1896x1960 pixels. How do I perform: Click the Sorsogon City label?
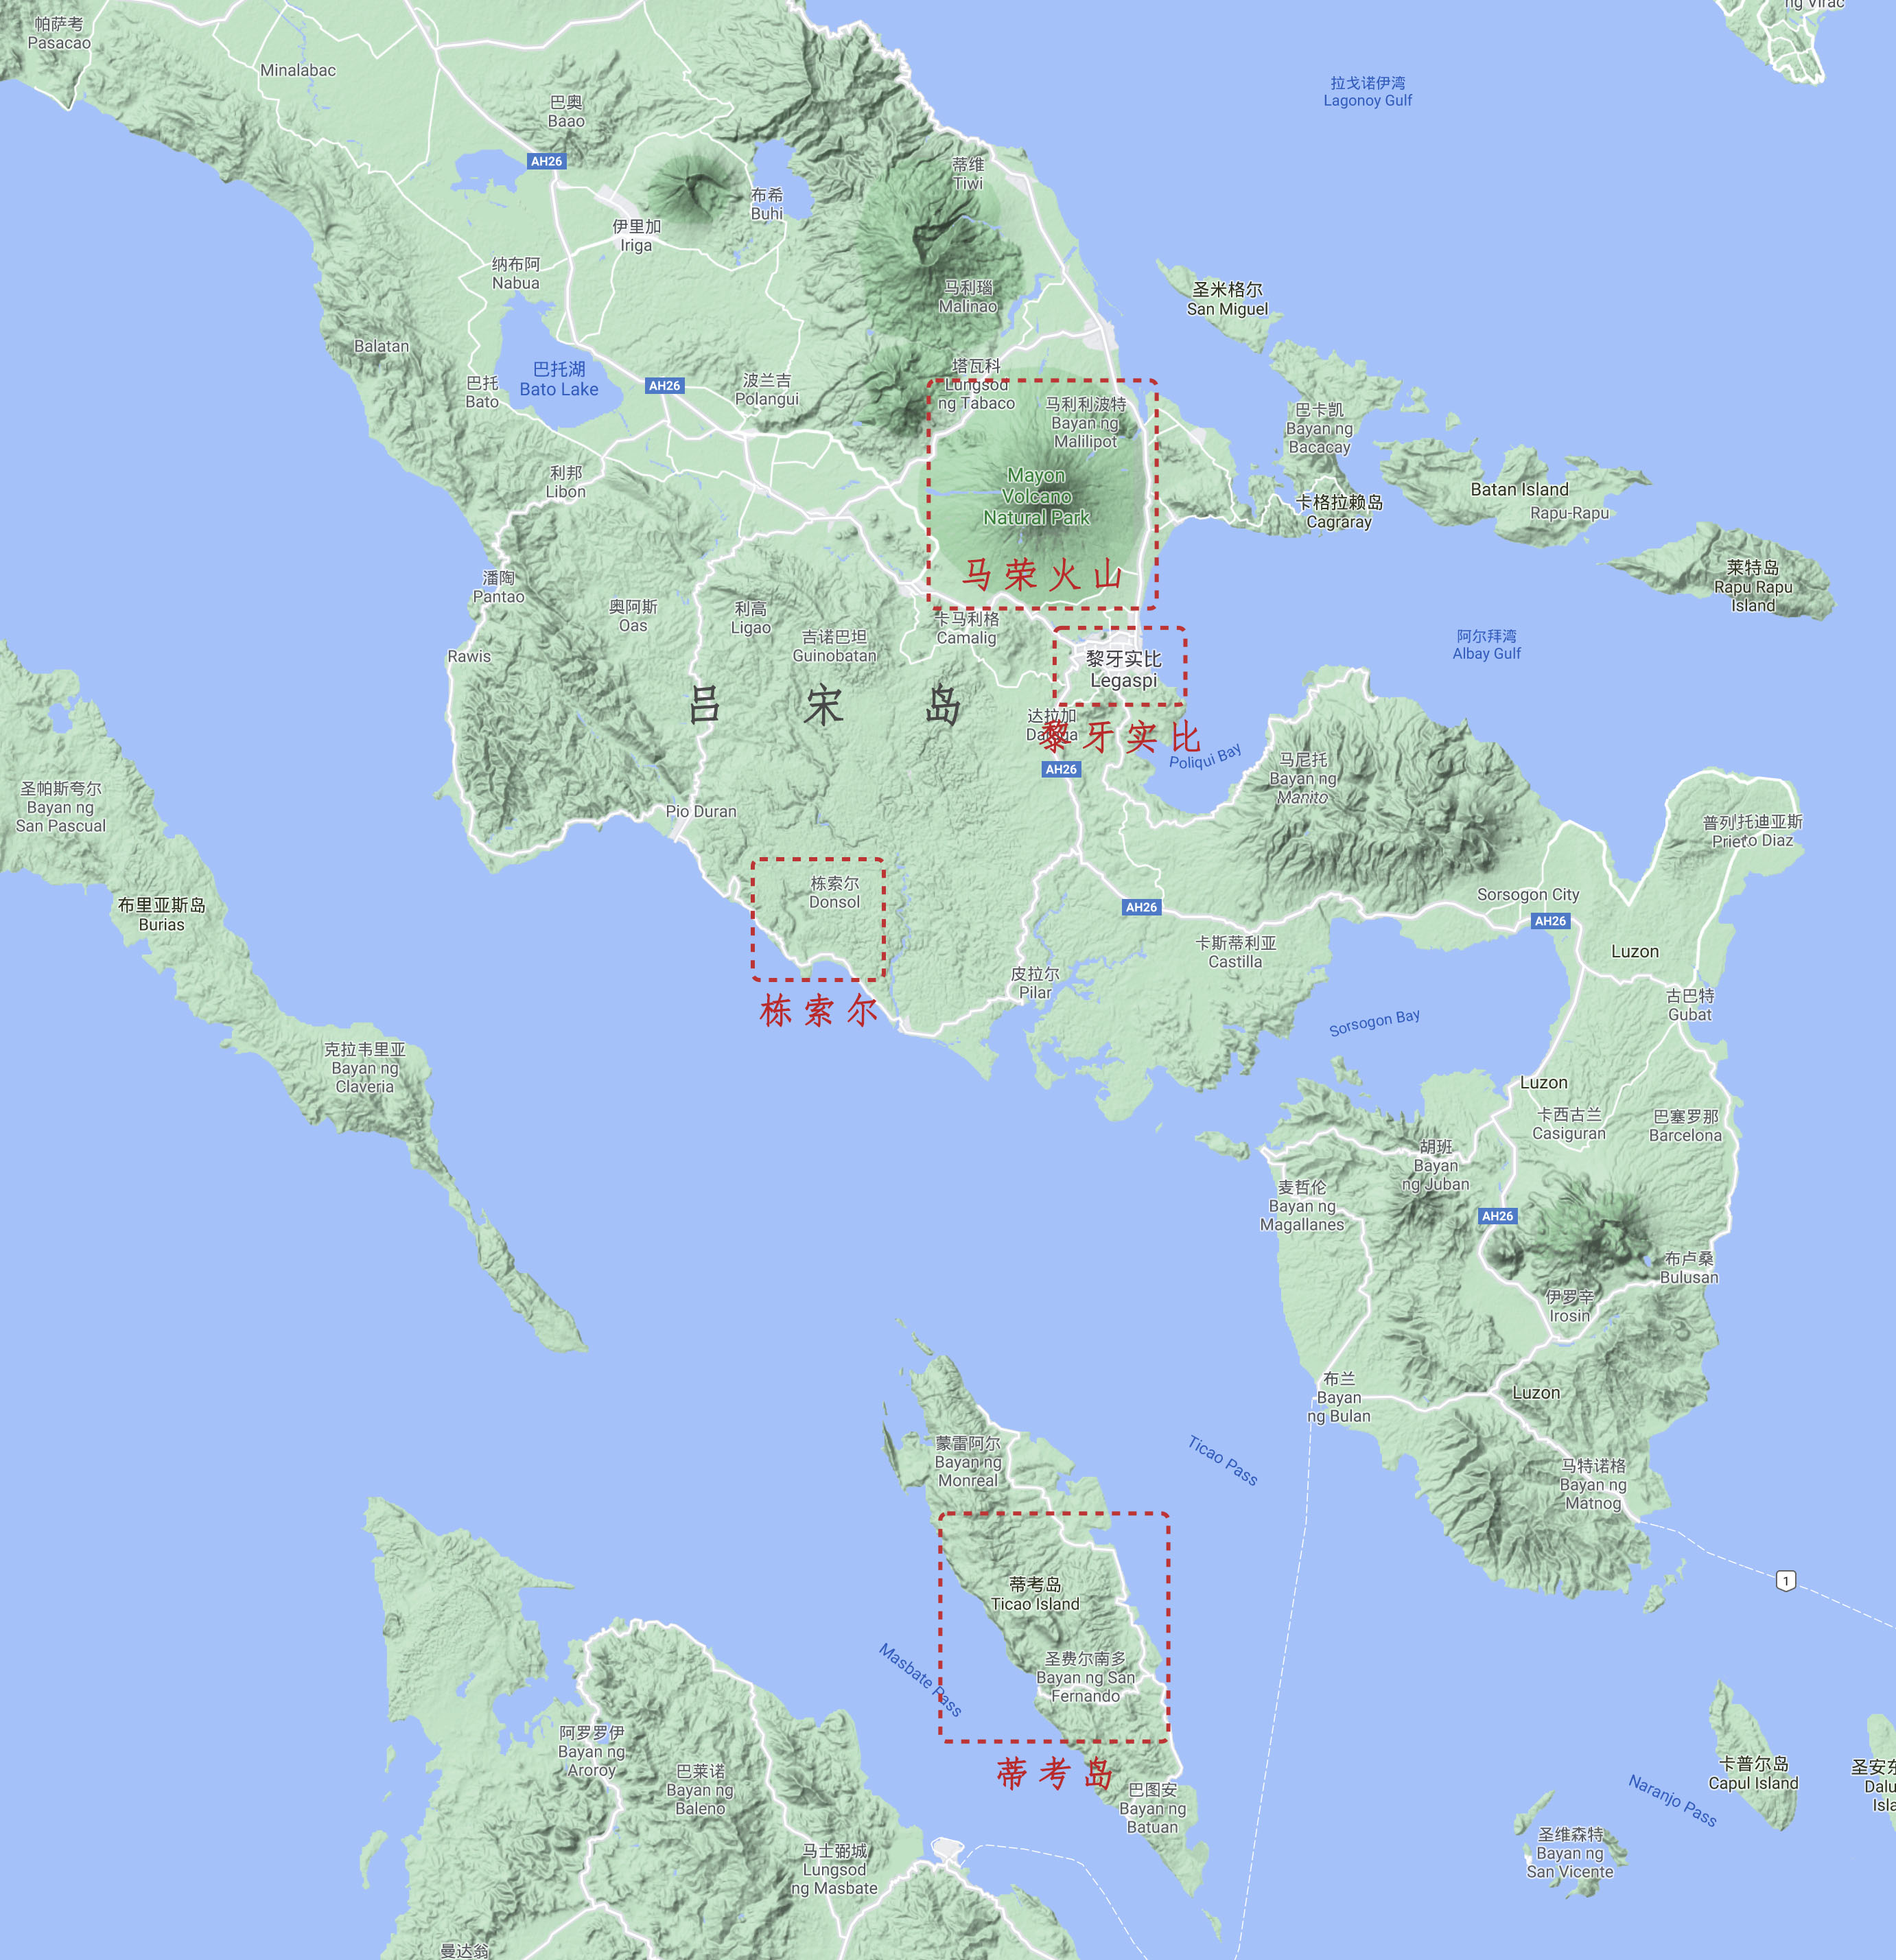coord(1527,894)
